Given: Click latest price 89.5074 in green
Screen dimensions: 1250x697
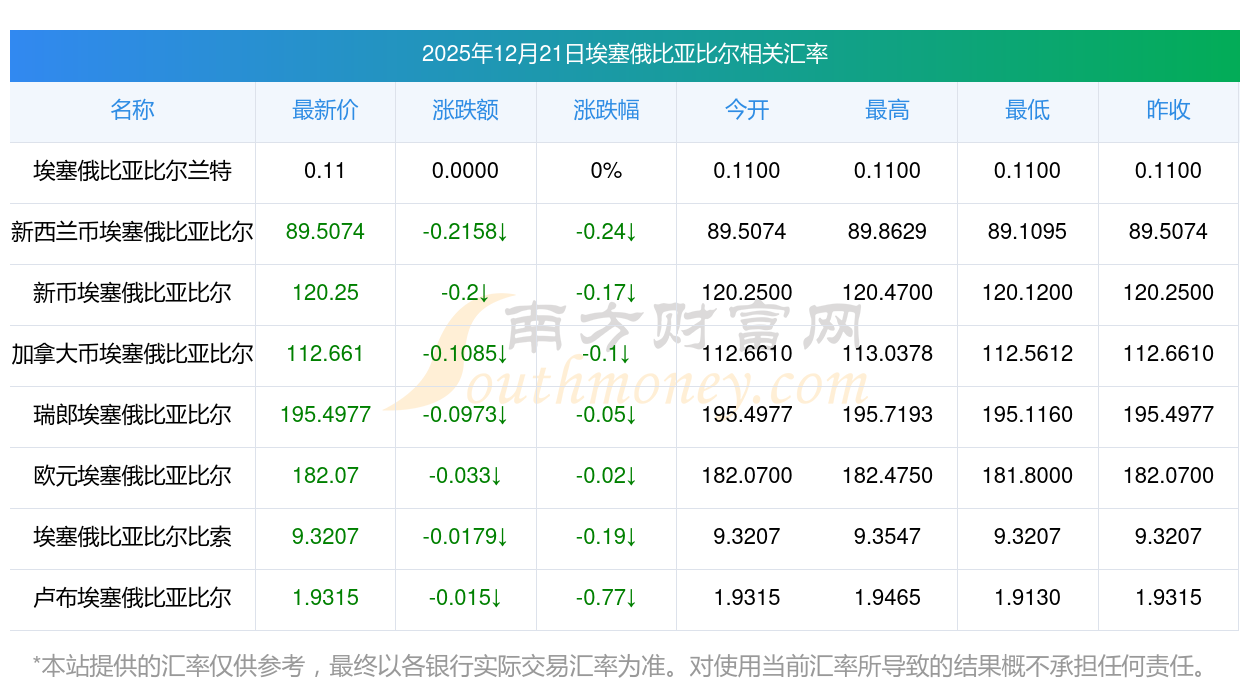Looking at the screenshot, I should [325, 232].
